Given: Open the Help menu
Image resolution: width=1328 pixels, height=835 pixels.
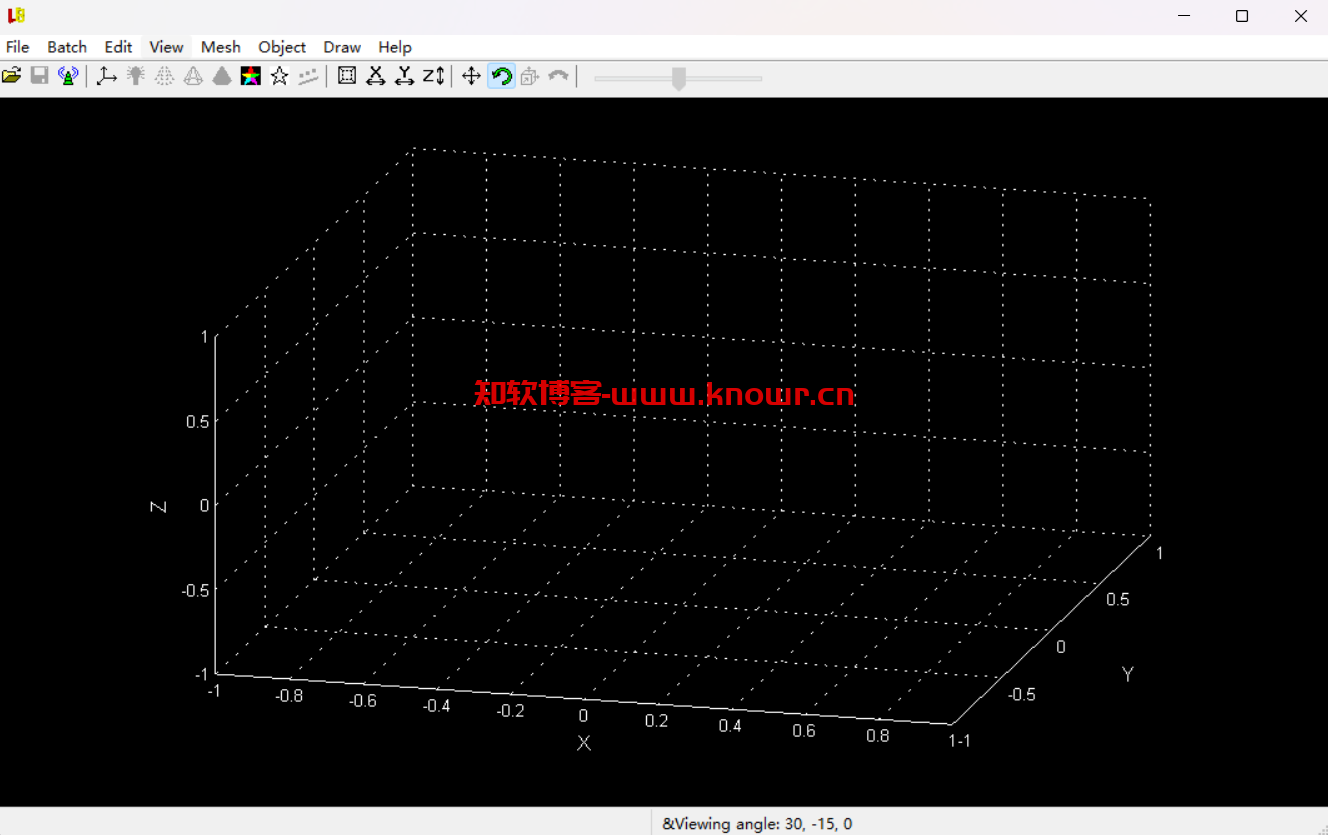Looking at the screenshot, I should click(395, 47).
